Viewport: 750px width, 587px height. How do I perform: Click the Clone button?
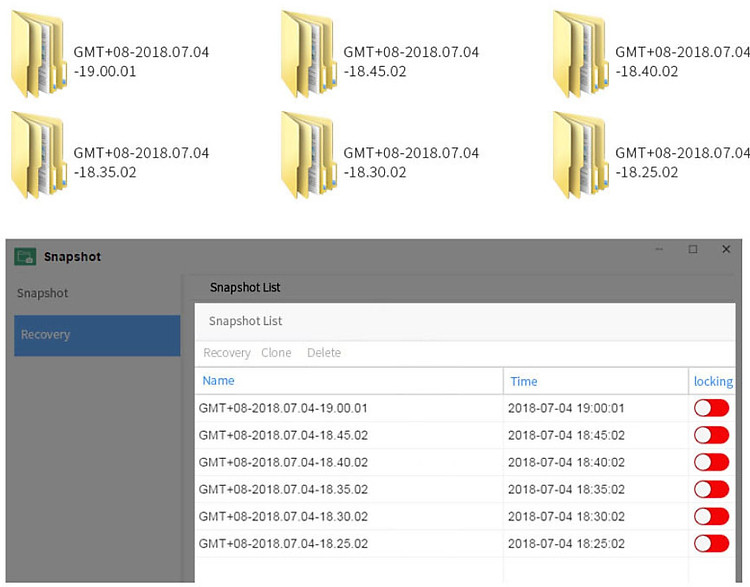(x=276, y=353)
